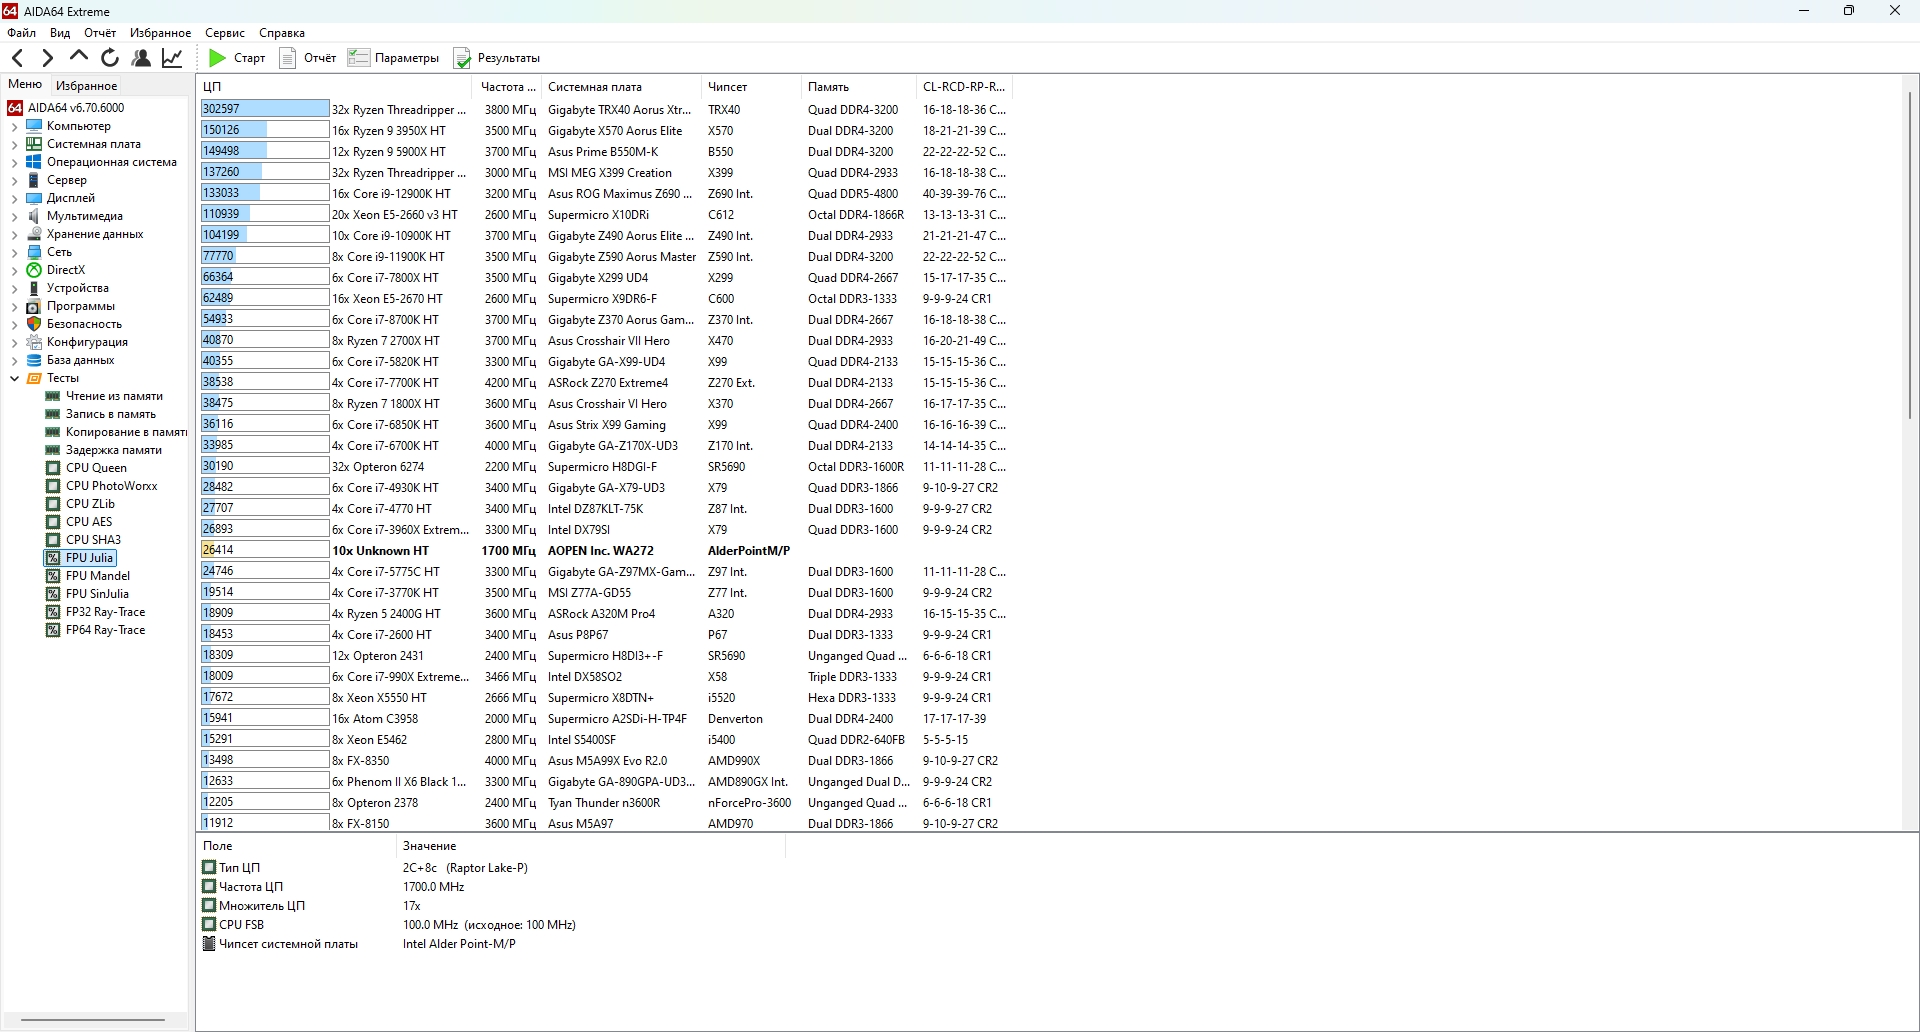Switch to the Избранное sidebar tab
Image resolution: width=1920 pixels, height=1032 pixels.
(87, 86)
